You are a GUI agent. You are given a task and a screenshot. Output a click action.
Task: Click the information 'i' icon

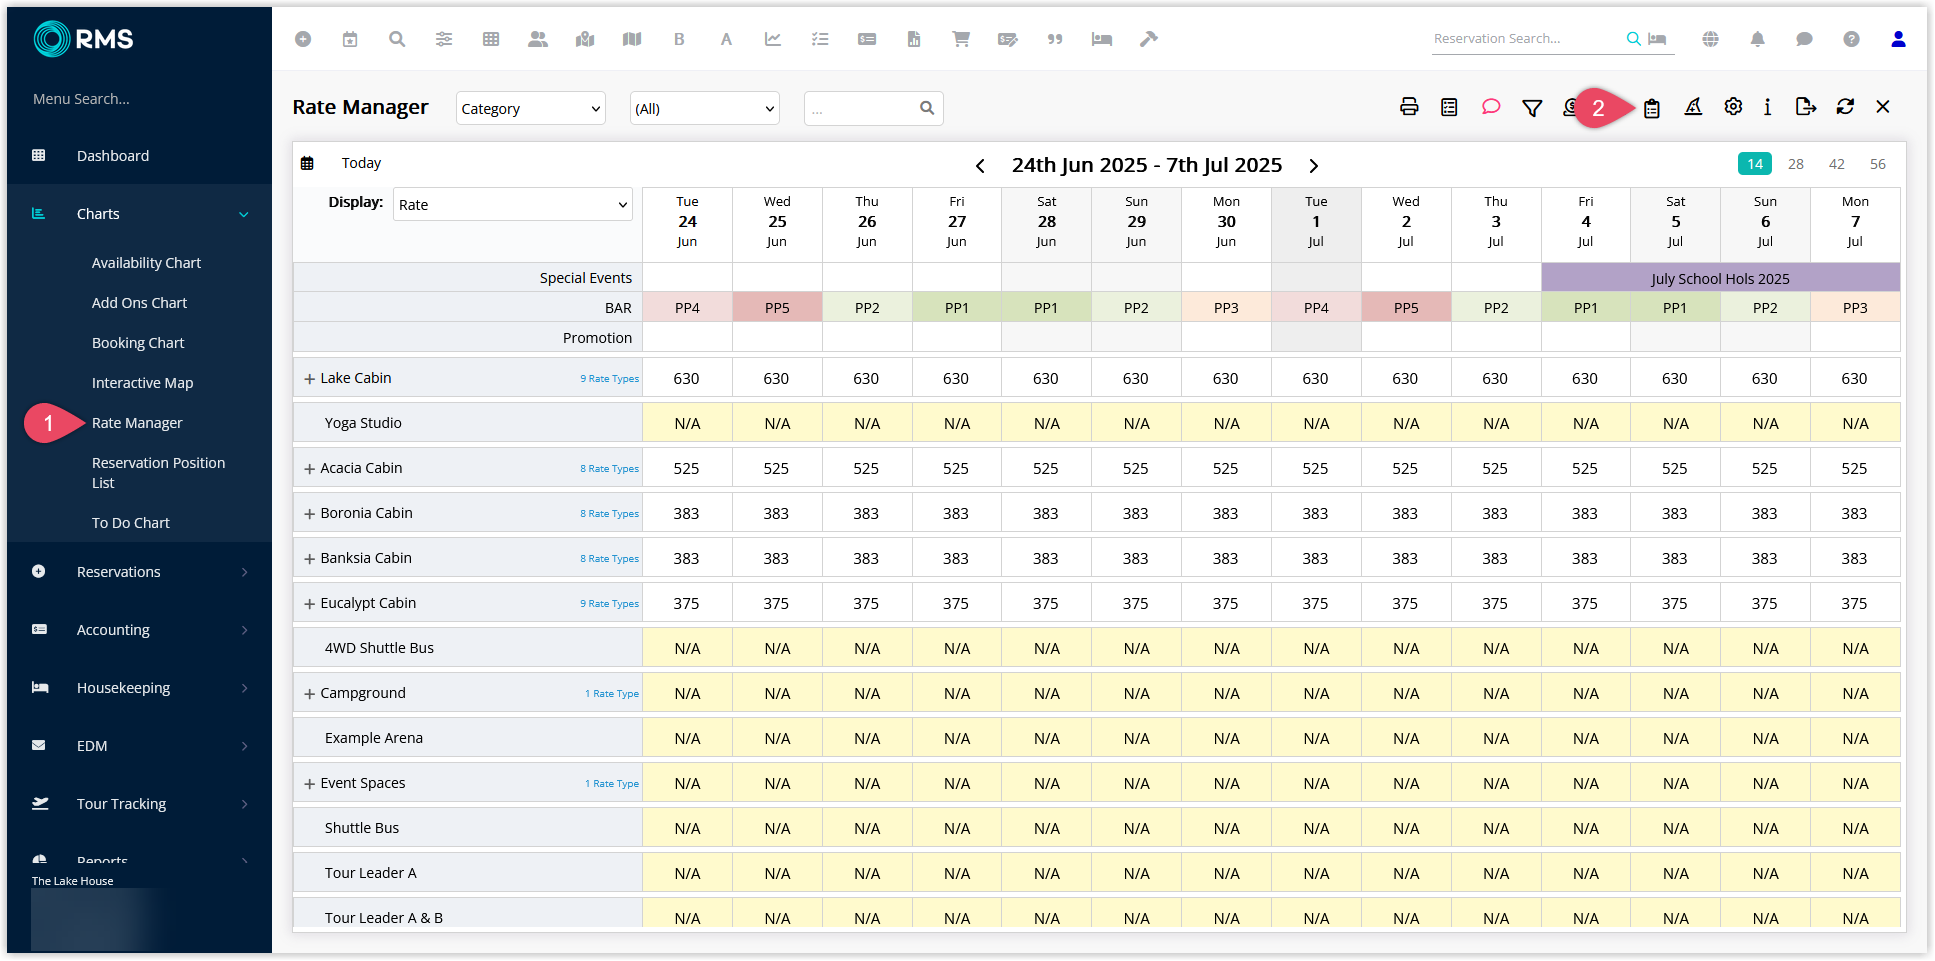coord(1768,107)
